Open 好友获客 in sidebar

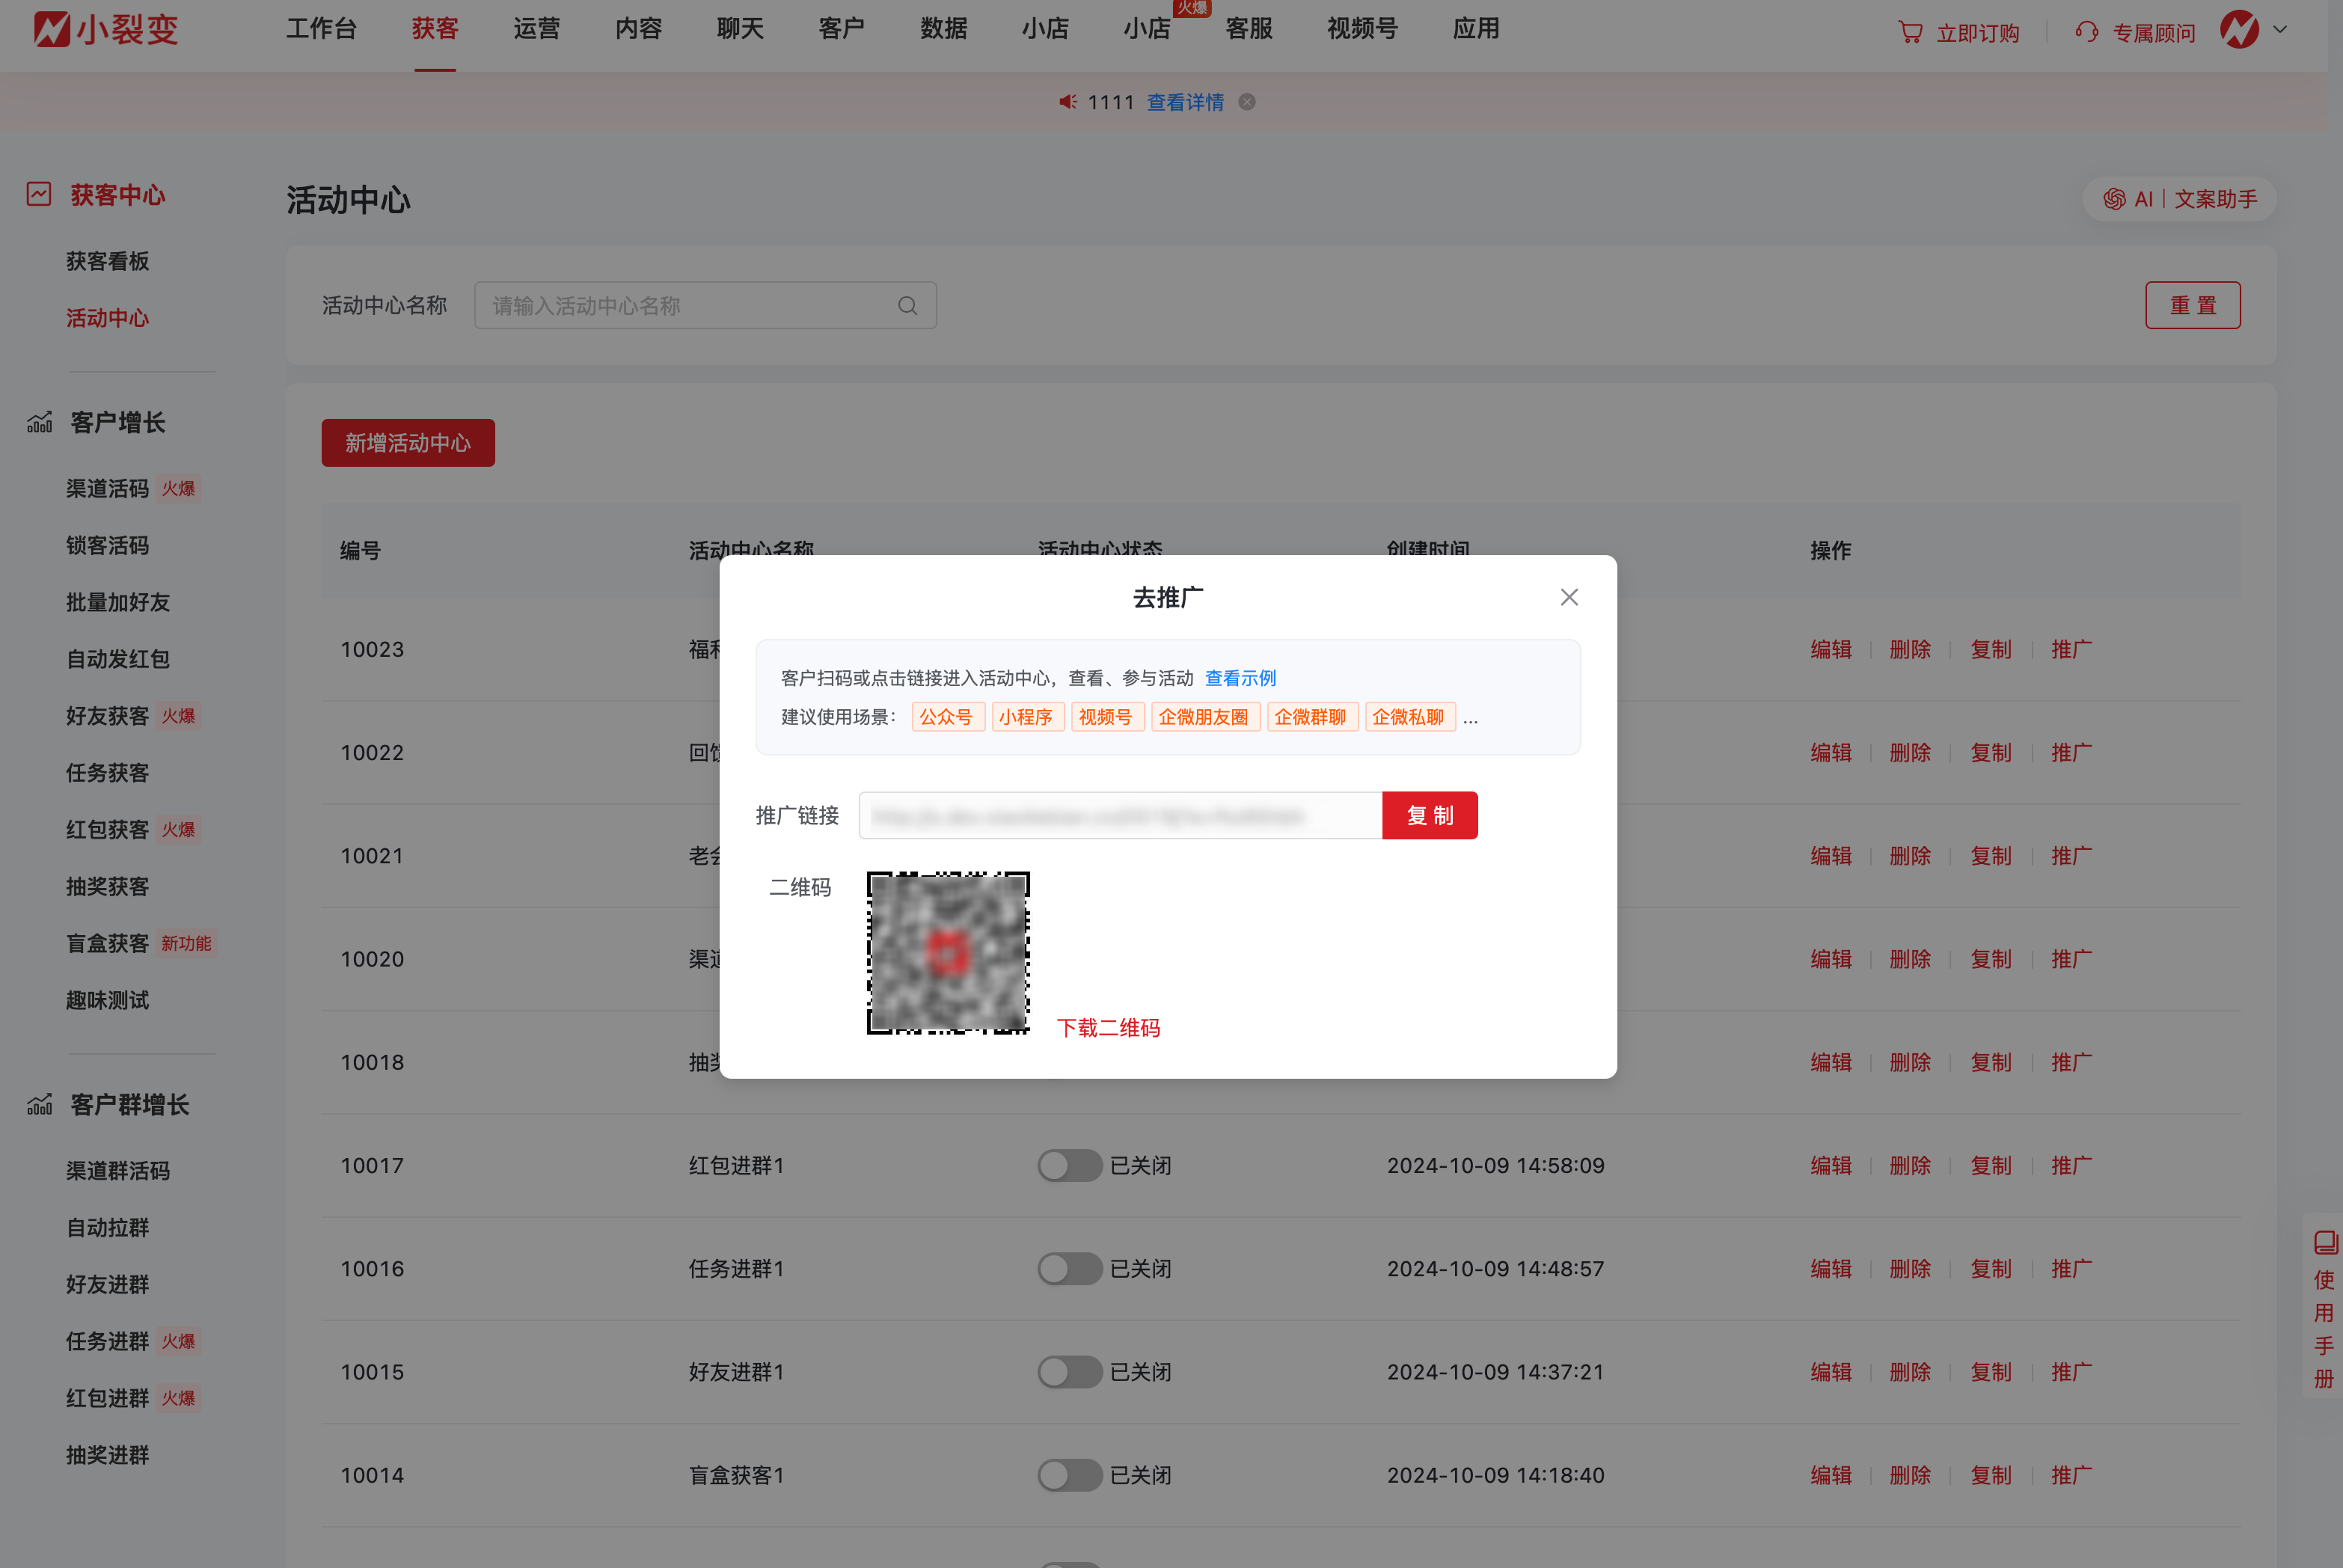108,716
